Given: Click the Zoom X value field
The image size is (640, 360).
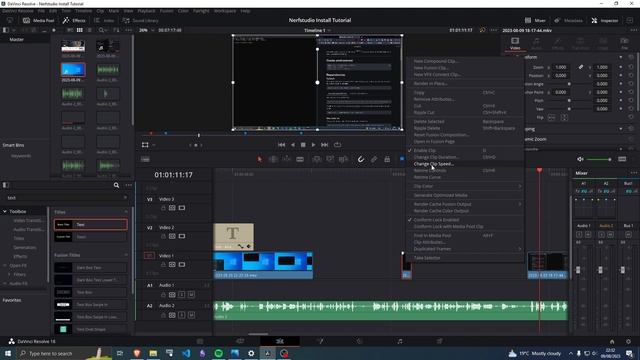Looking at the screenshot, I should point(561,67).
